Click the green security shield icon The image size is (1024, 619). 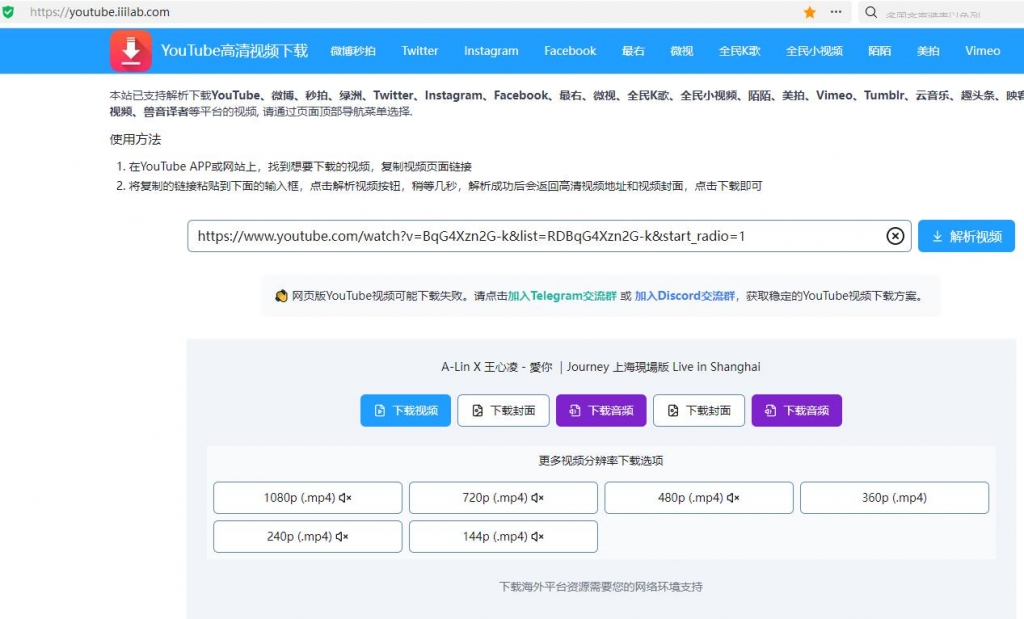[x=8, y=12]
